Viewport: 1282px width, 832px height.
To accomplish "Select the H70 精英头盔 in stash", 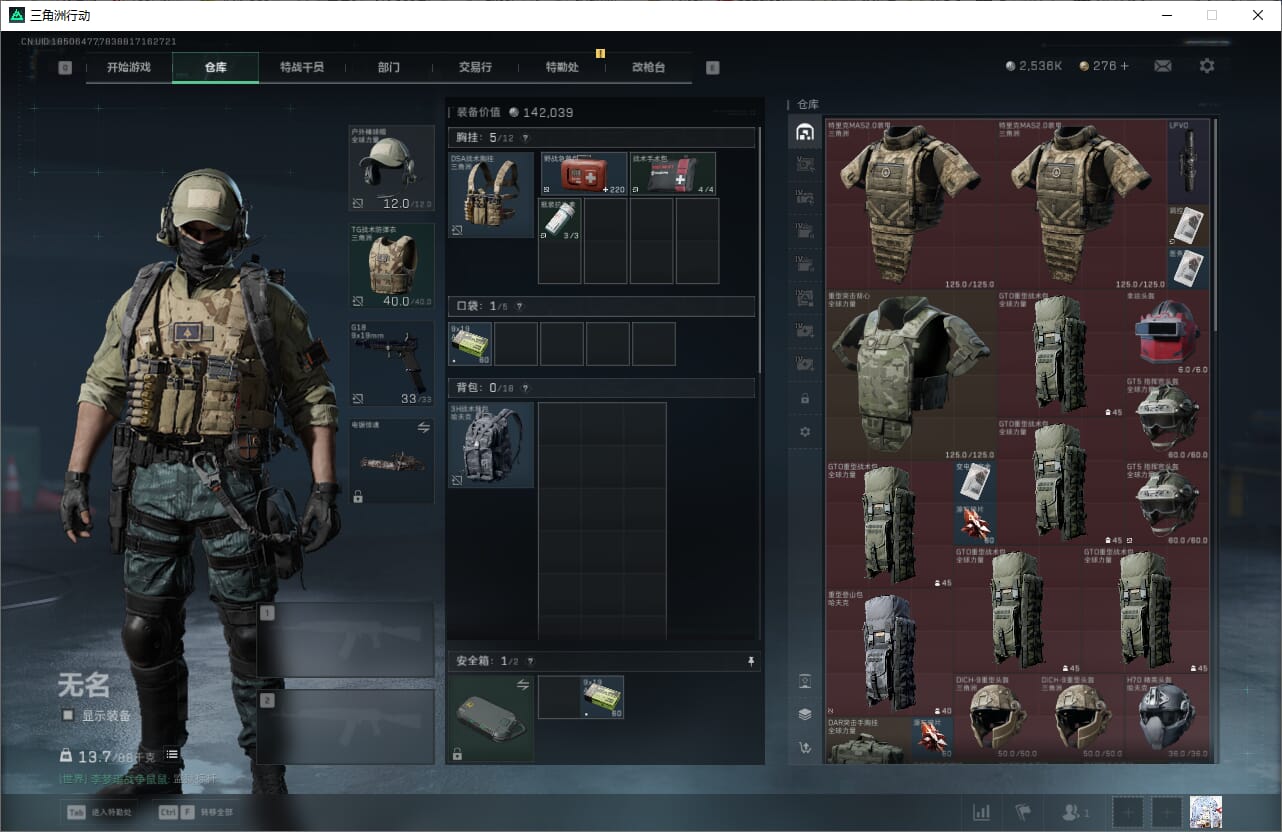I will [1167, 716].
